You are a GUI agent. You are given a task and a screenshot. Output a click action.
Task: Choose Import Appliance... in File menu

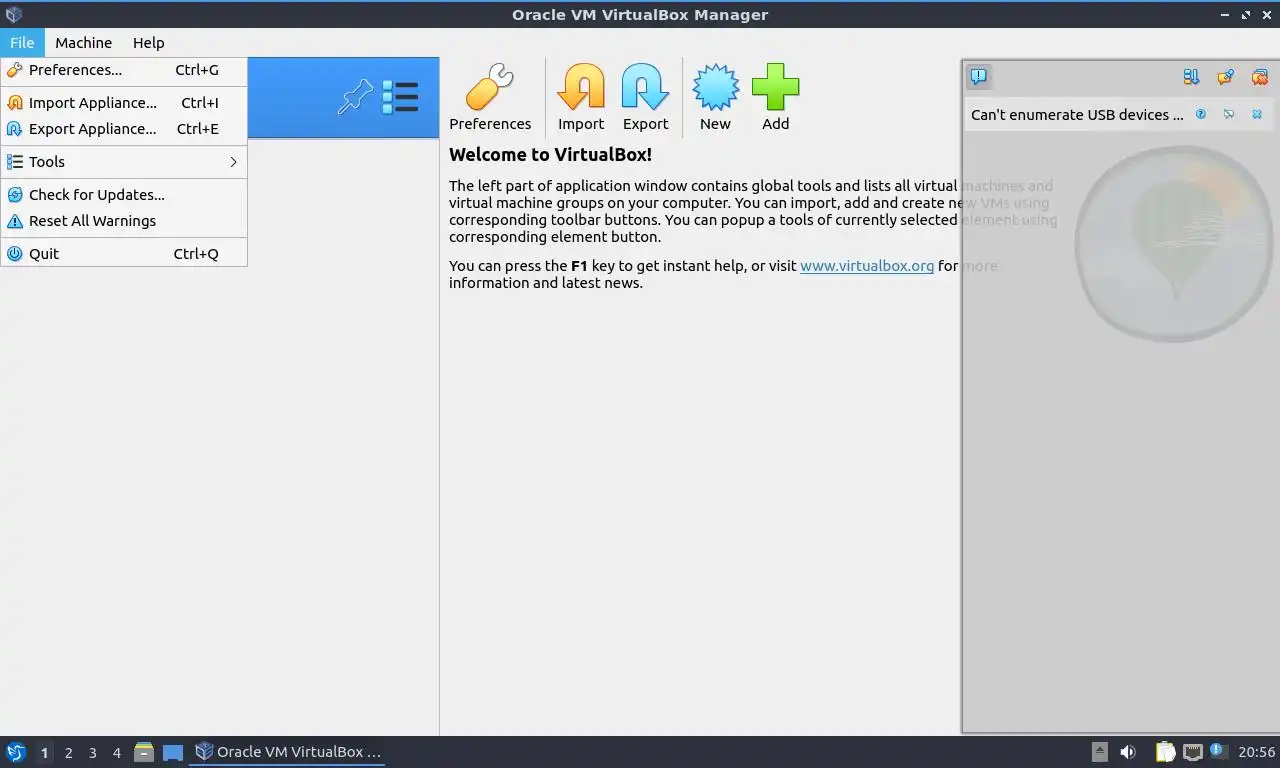[124, 102]
